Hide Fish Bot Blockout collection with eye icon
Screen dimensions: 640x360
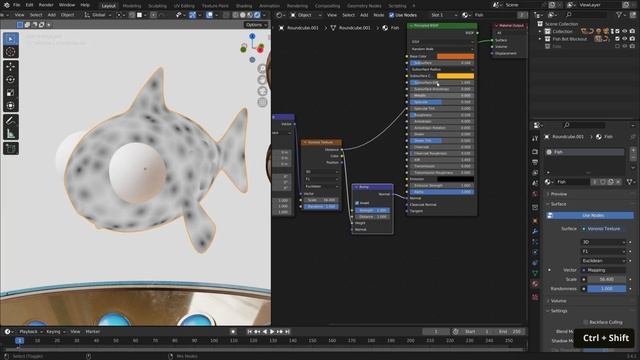coord(624,39)
